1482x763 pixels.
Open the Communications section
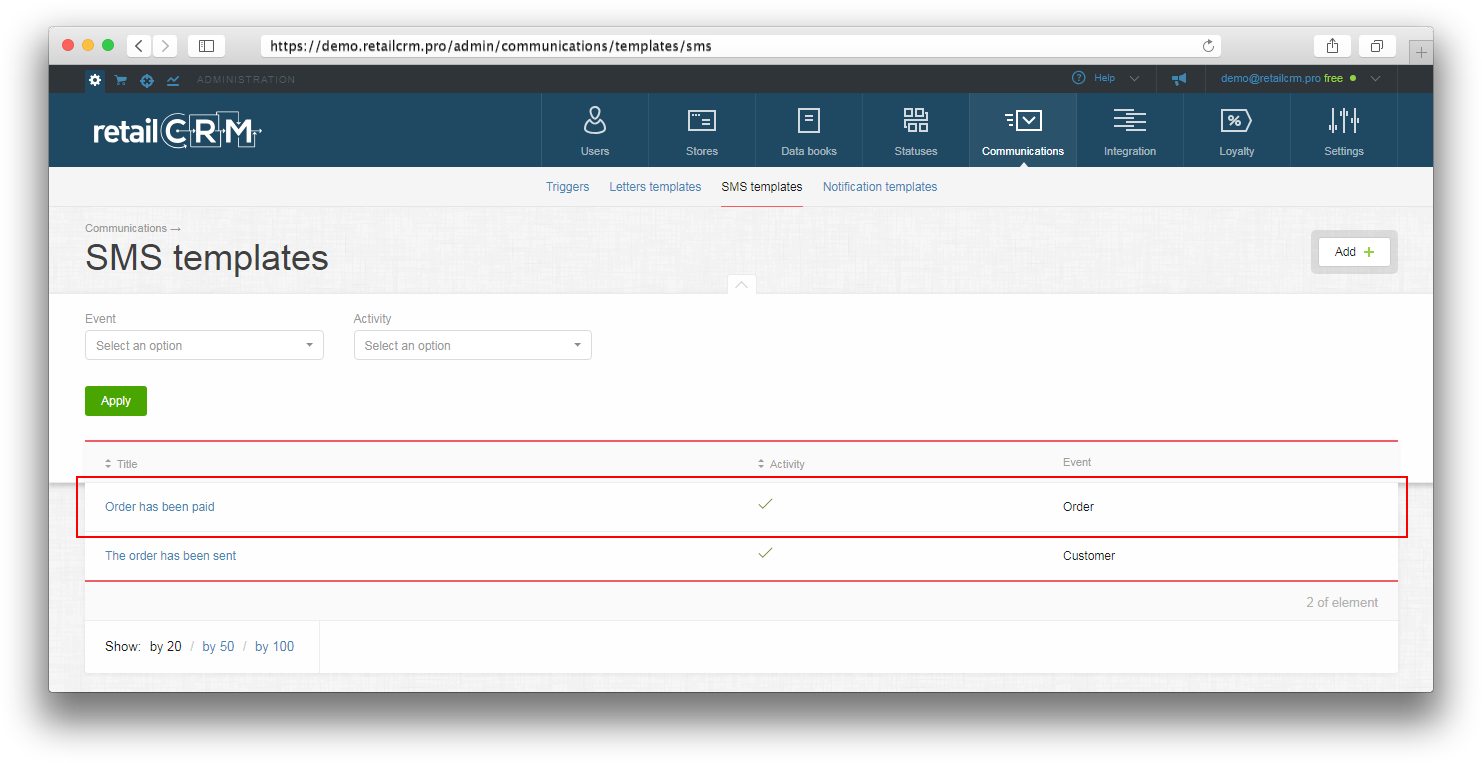click(1023, 130)
